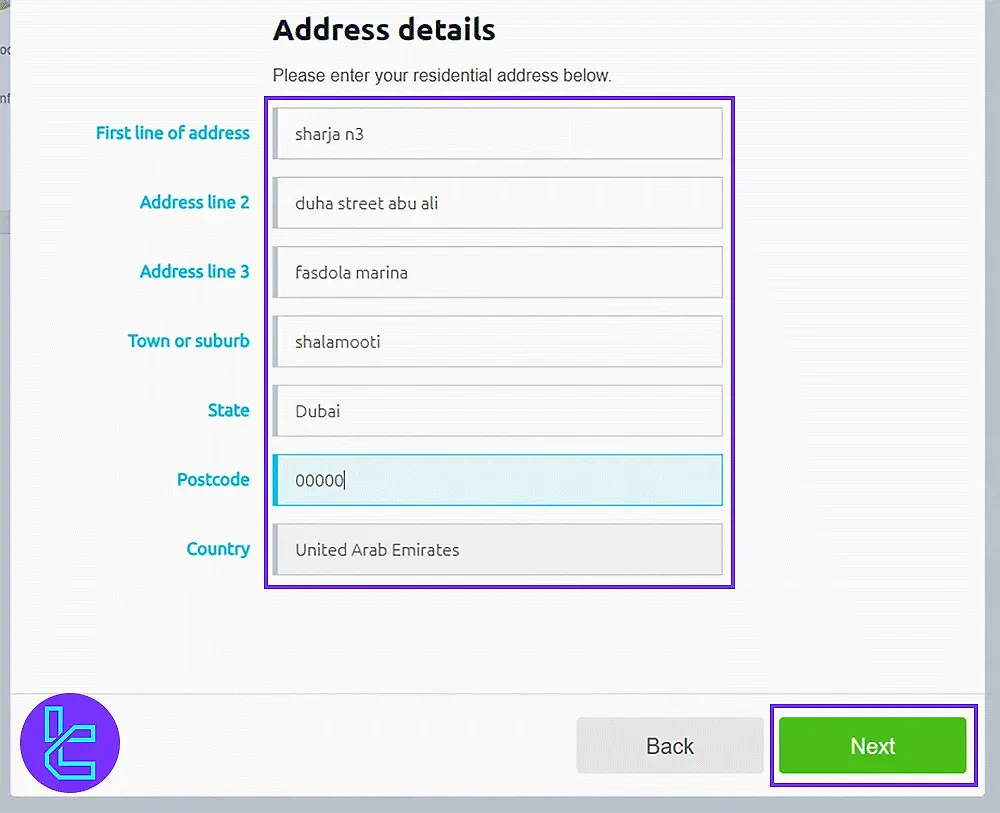
Task: Click the Town or suburb label
Action: 188,341
